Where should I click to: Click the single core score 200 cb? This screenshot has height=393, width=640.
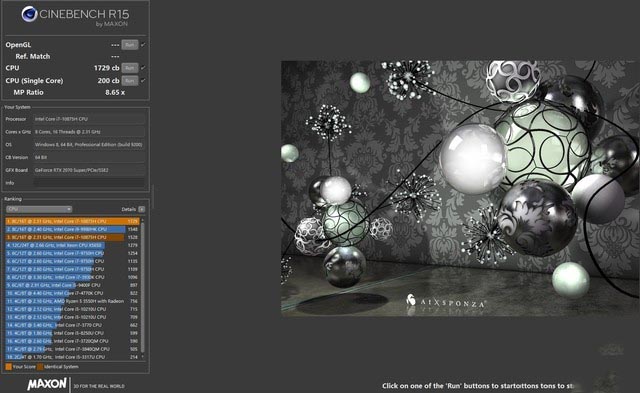[x=108, y=81]
